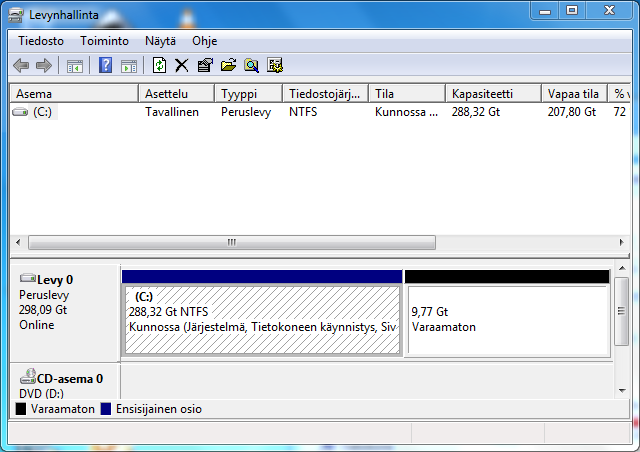640x452 pixels.
Task: Click the magnifier search toolbar icon
Action: pos(251,65)
